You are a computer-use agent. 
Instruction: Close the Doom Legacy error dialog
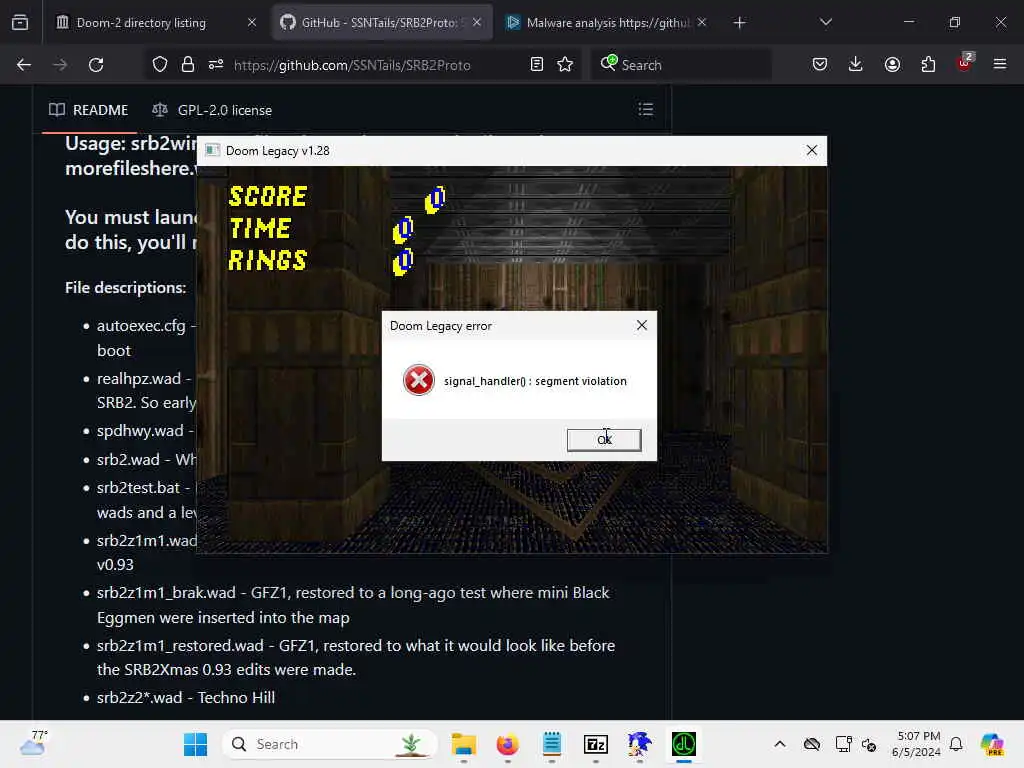(x=642, y=325)
